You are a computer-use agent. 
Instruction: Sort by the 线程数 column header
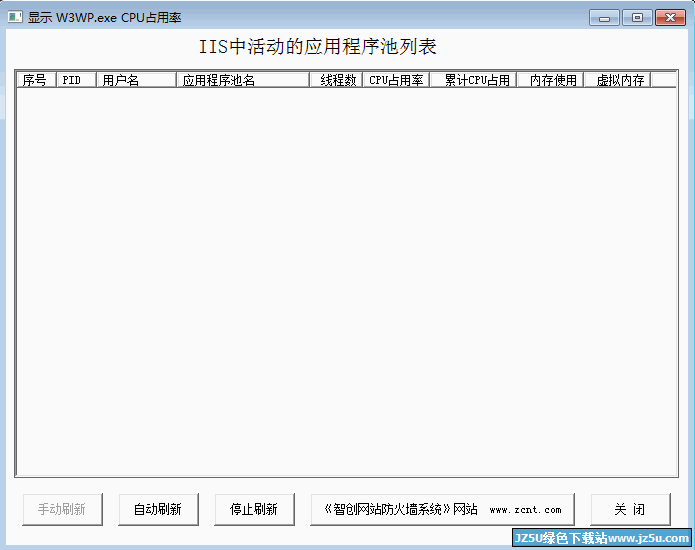click(336, 80)
